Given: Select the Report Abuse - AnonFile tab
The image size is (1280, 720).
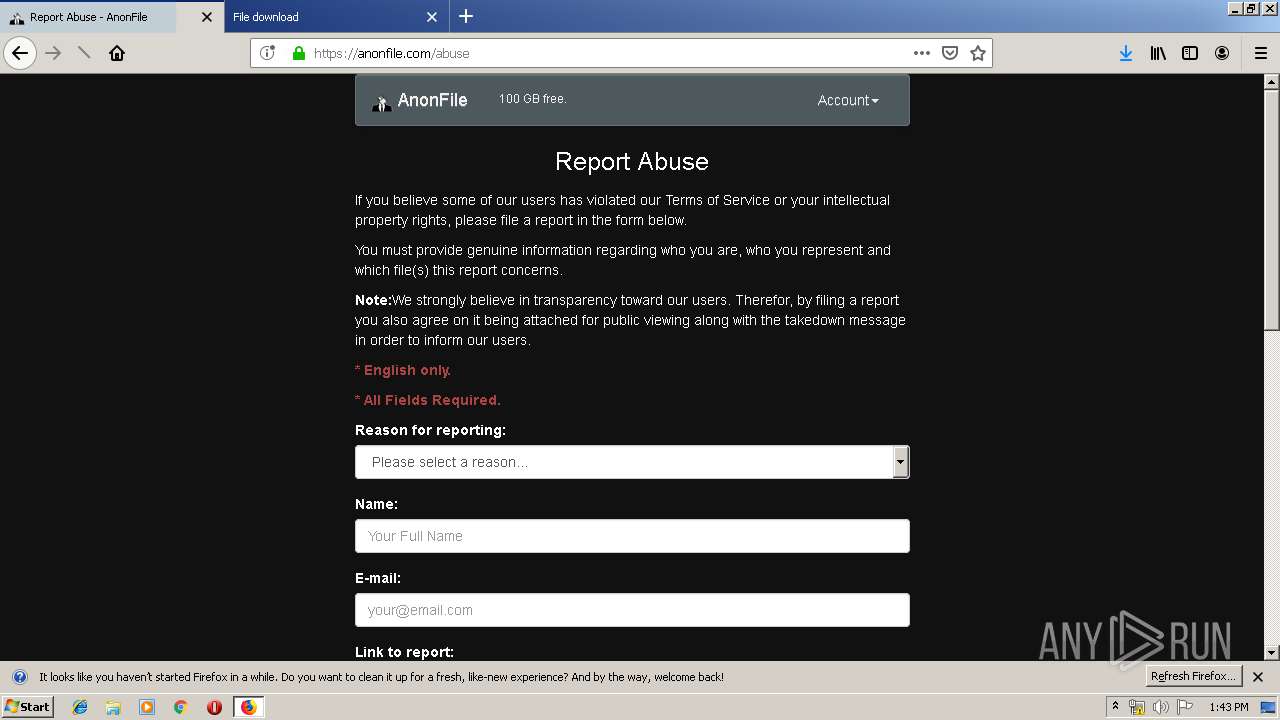Looking at the screenshot, I should [x=111, y=17].
